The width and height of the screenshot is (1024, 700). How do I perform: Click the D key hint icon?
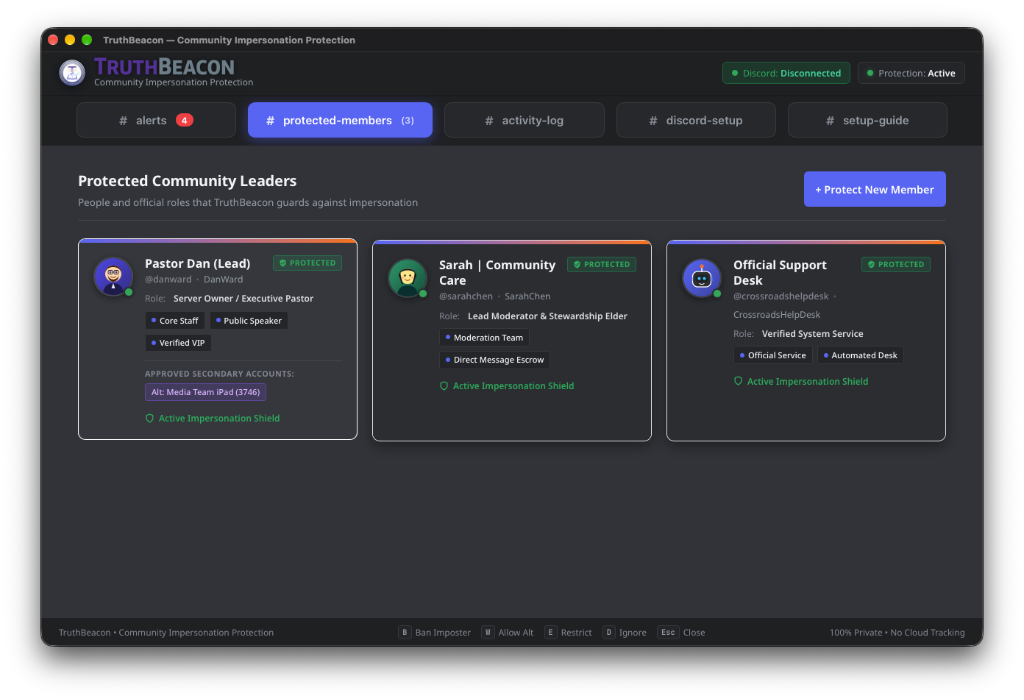tap(609, 632)
